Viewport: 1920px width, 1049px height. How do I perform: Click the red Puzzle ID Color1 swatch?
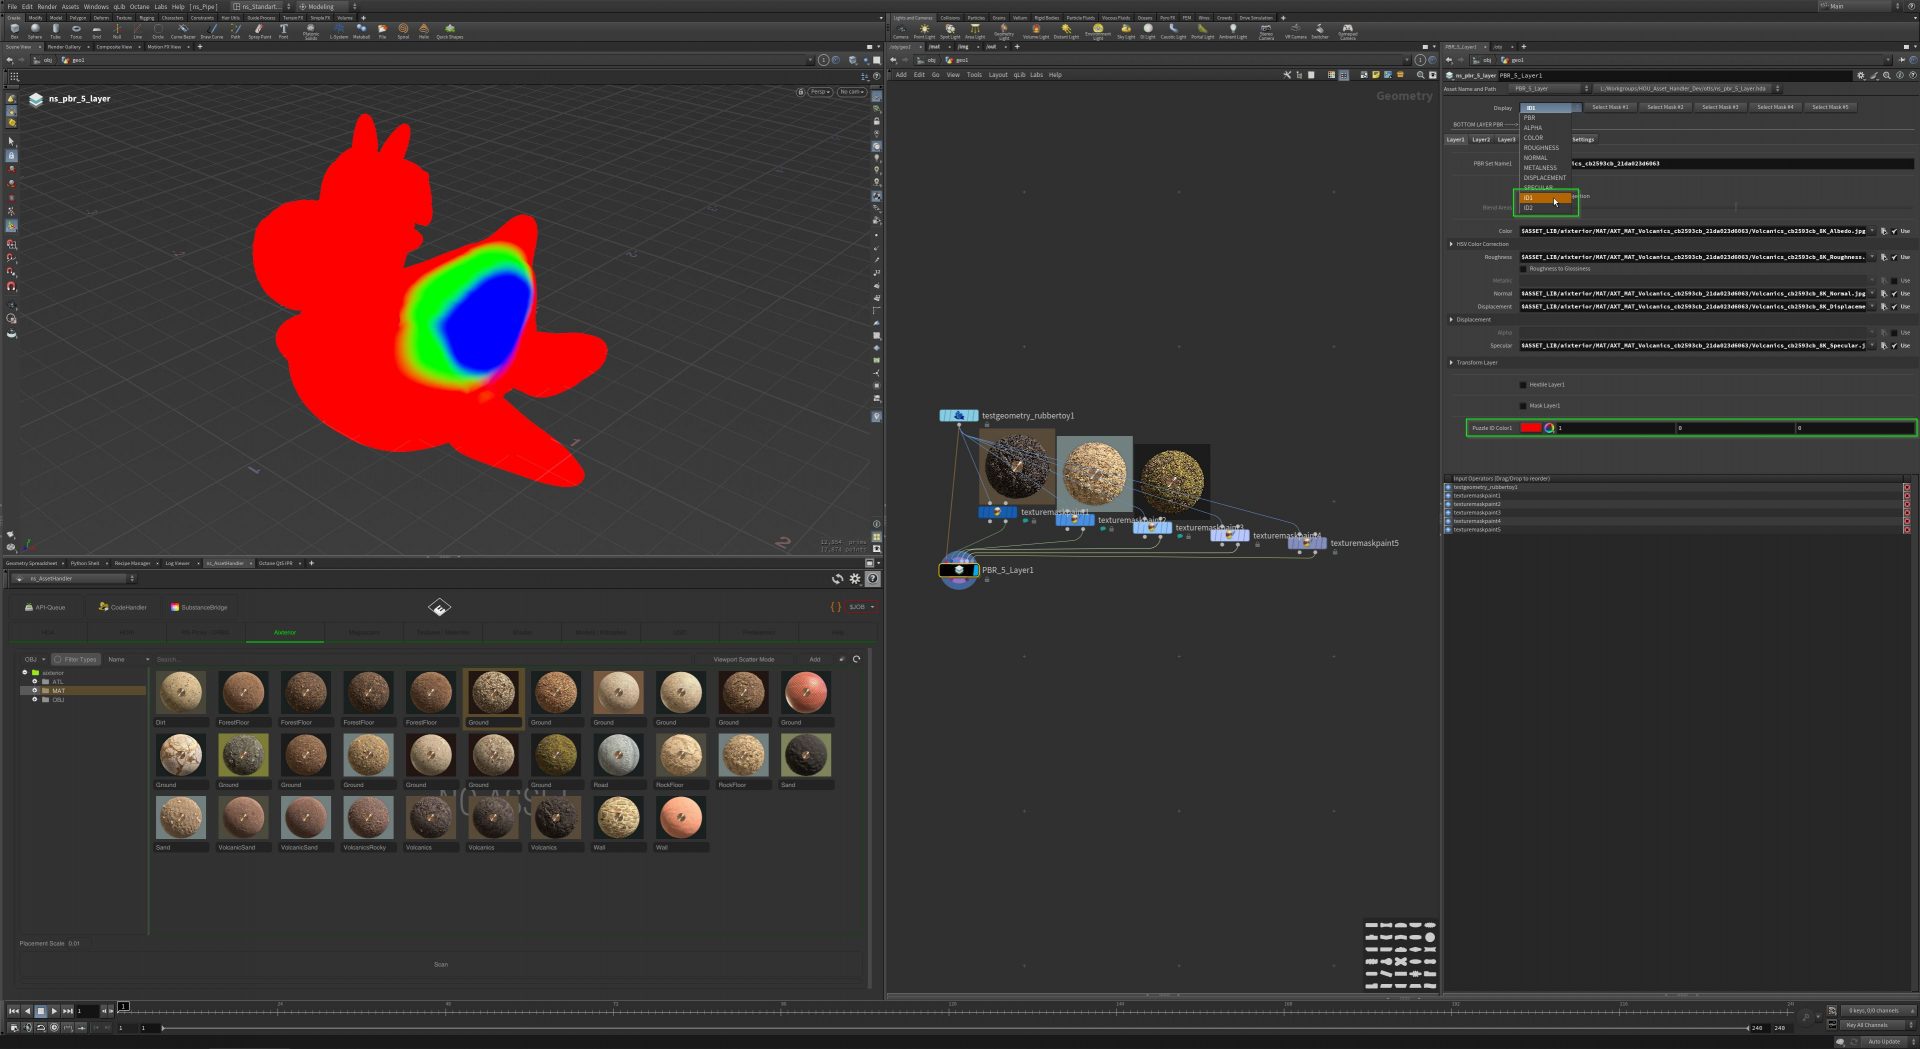point(1530,428)
